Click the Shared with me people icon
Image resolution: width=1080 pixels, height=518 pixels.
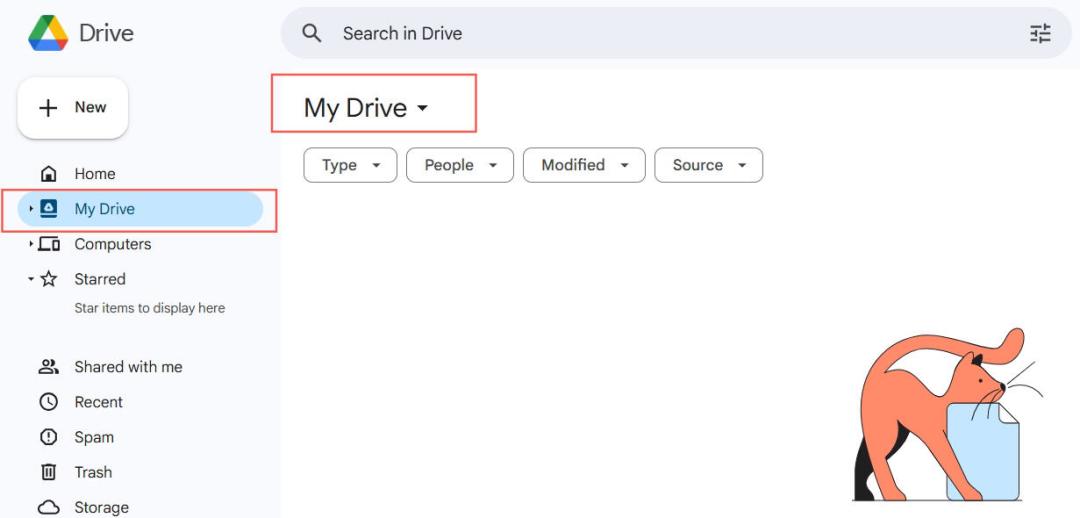coord(48,366)
